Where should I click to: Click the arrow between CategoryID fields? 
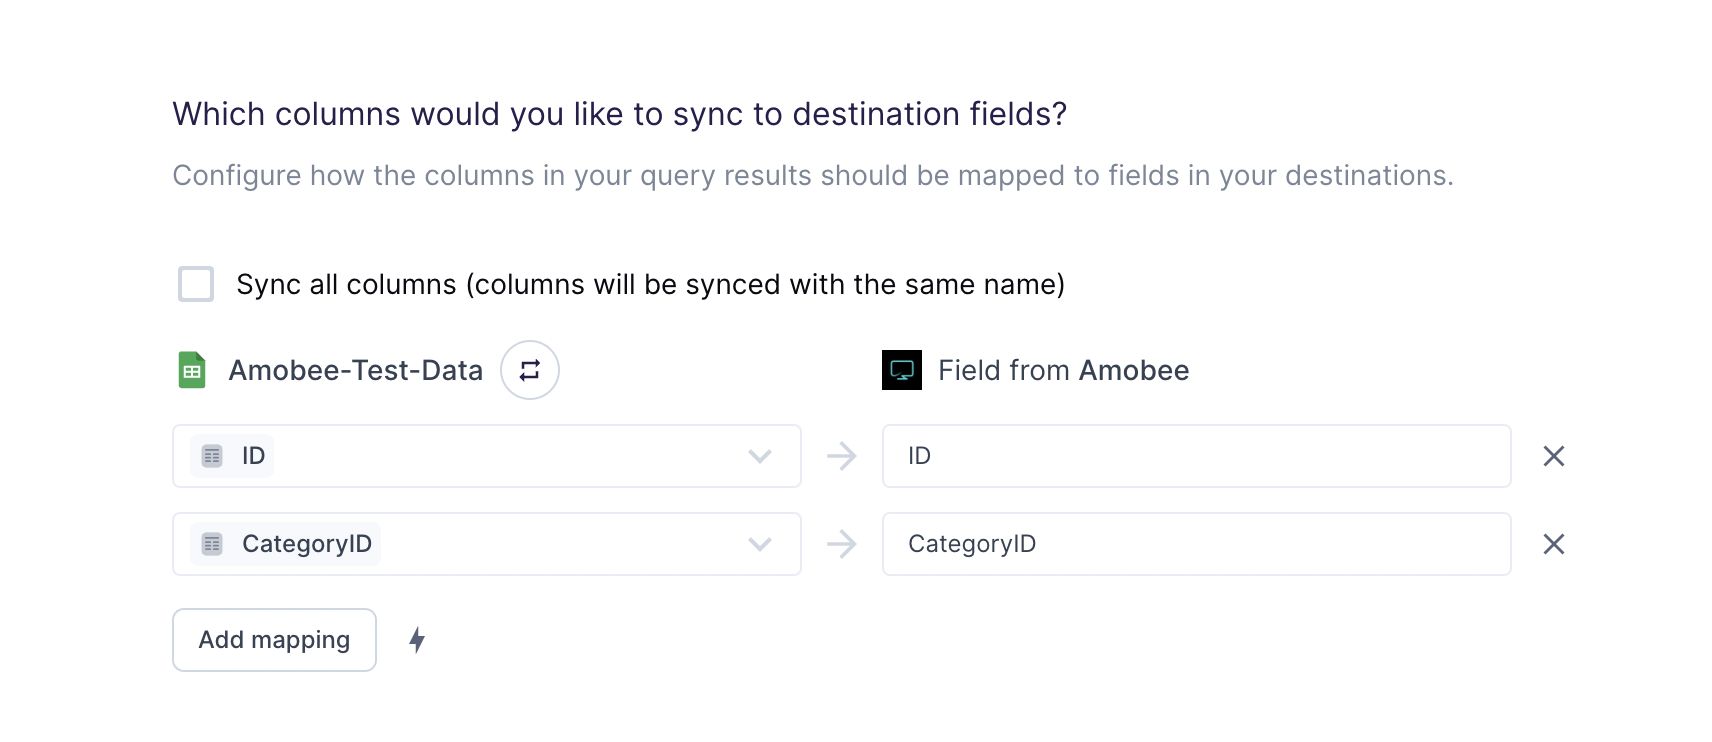pos(842,544)
